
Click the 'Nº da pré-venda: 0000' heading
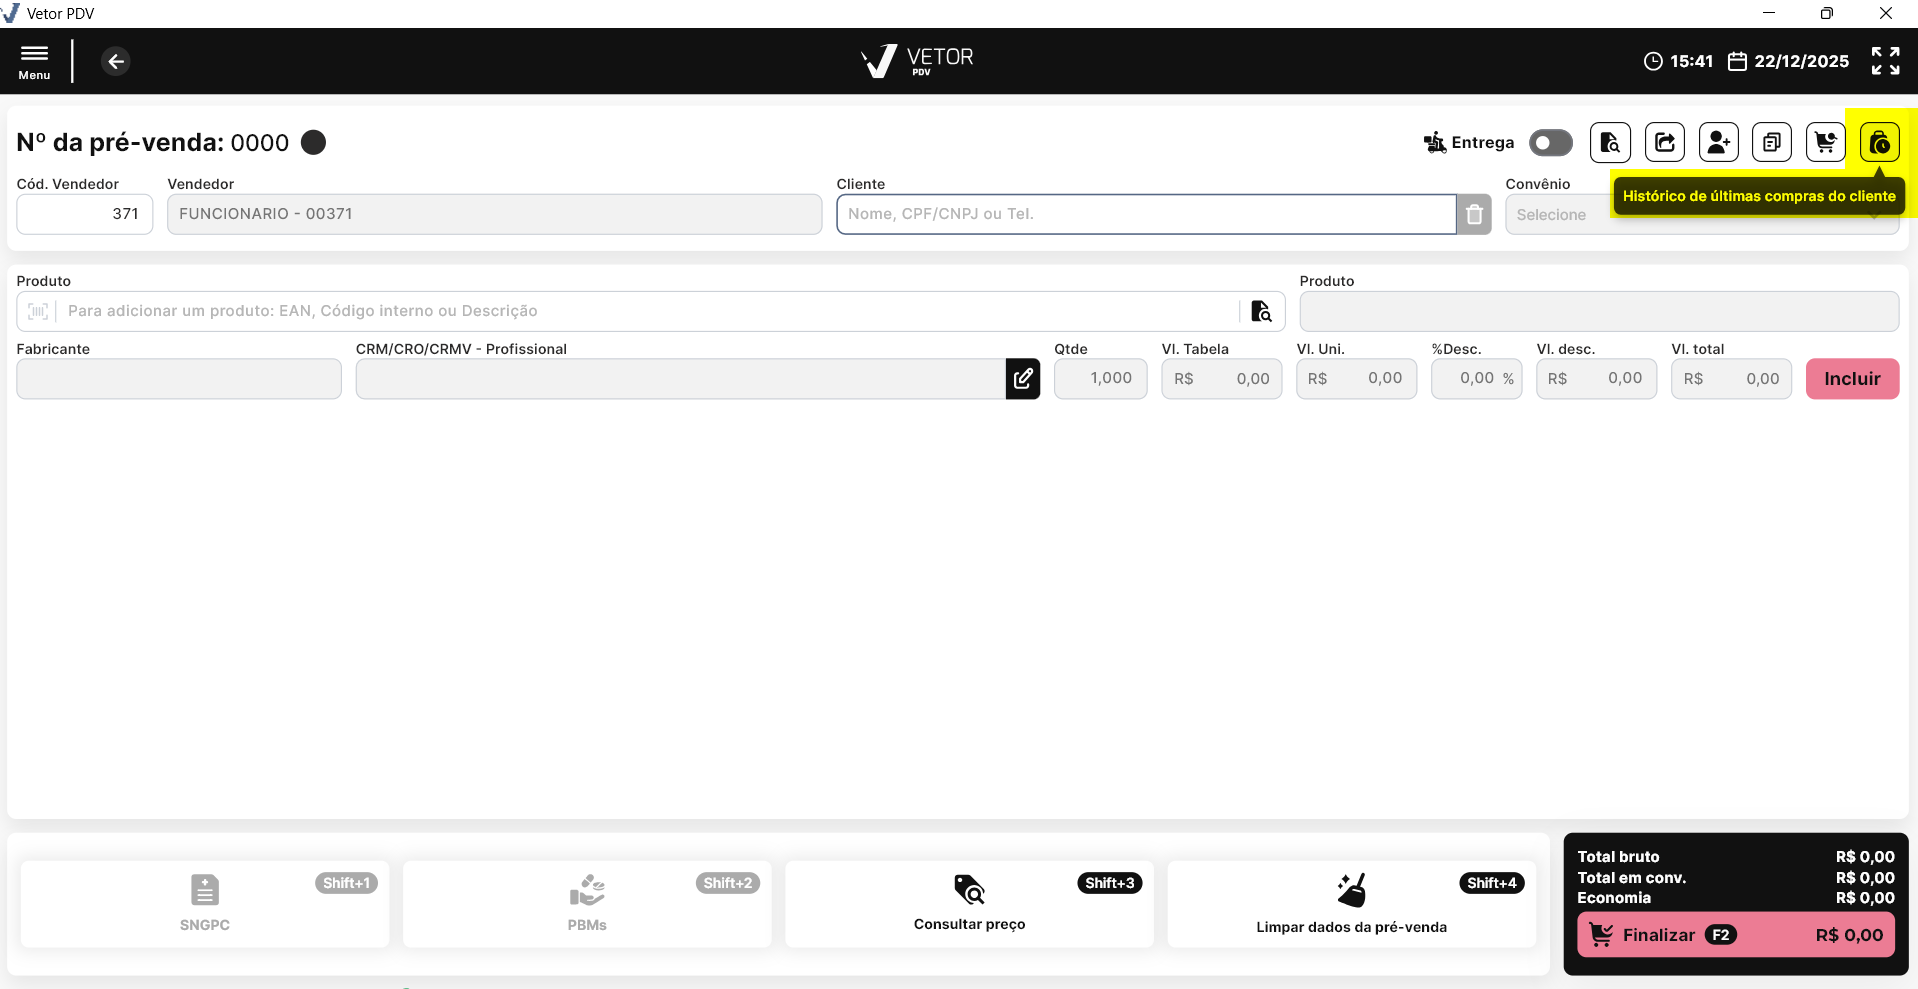153,142
